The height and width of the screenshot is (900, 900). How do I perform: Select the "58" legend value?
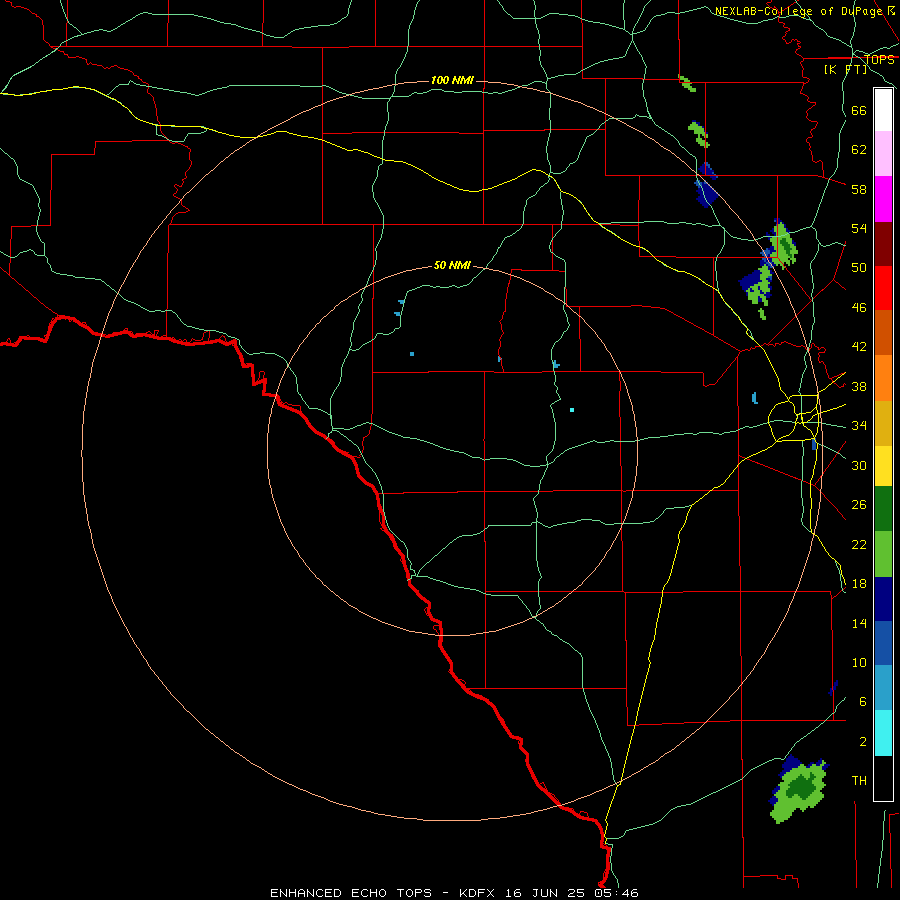[859, 189]
